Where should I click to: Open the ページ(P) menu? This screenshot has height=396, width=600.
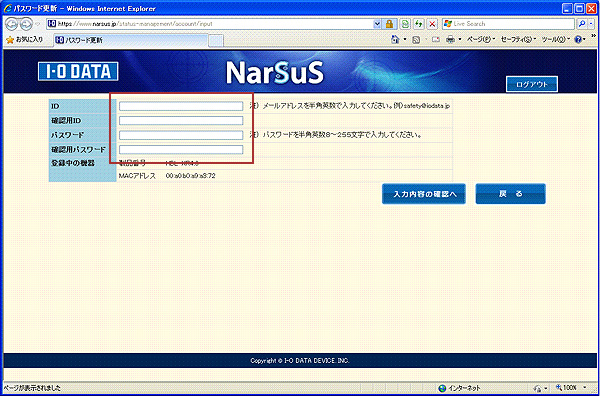click(481, 39)
